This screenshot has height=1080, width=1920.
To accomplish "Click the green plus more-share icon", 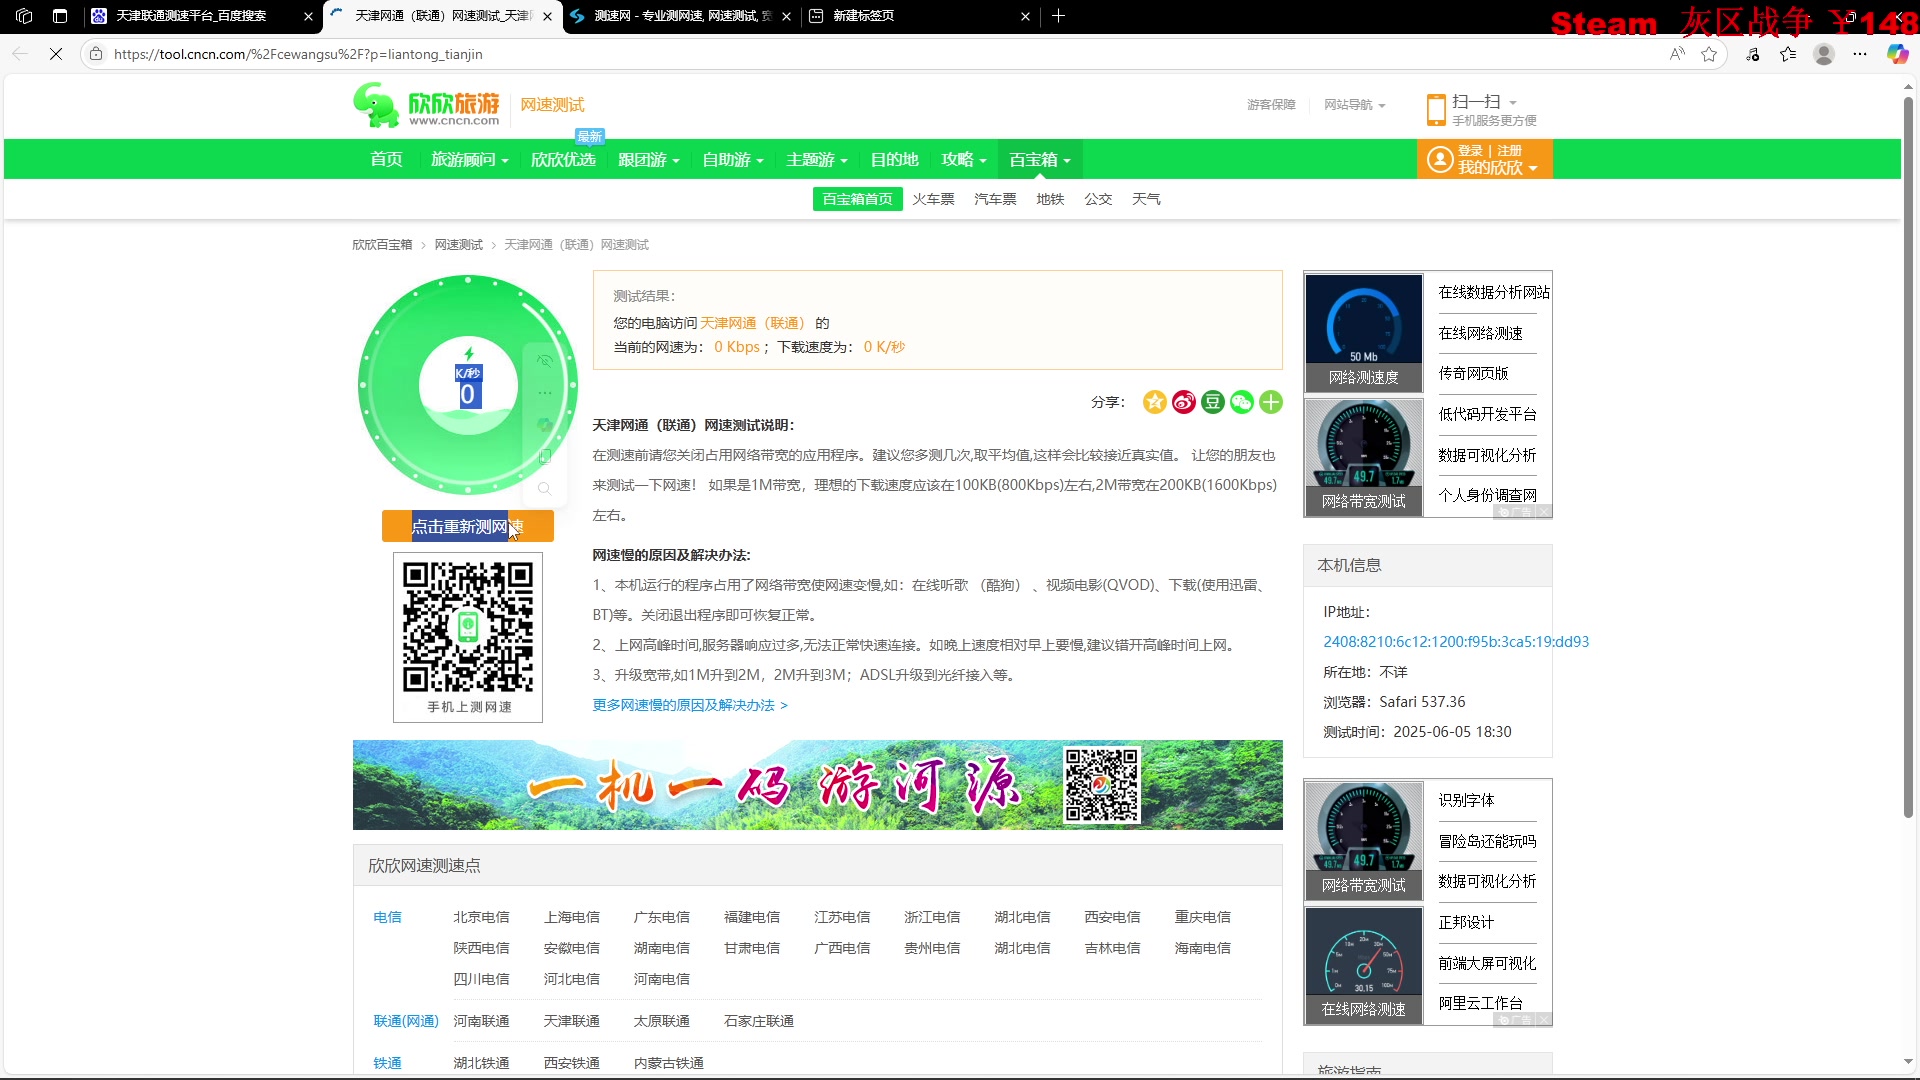I will [x=1271, y=402].
